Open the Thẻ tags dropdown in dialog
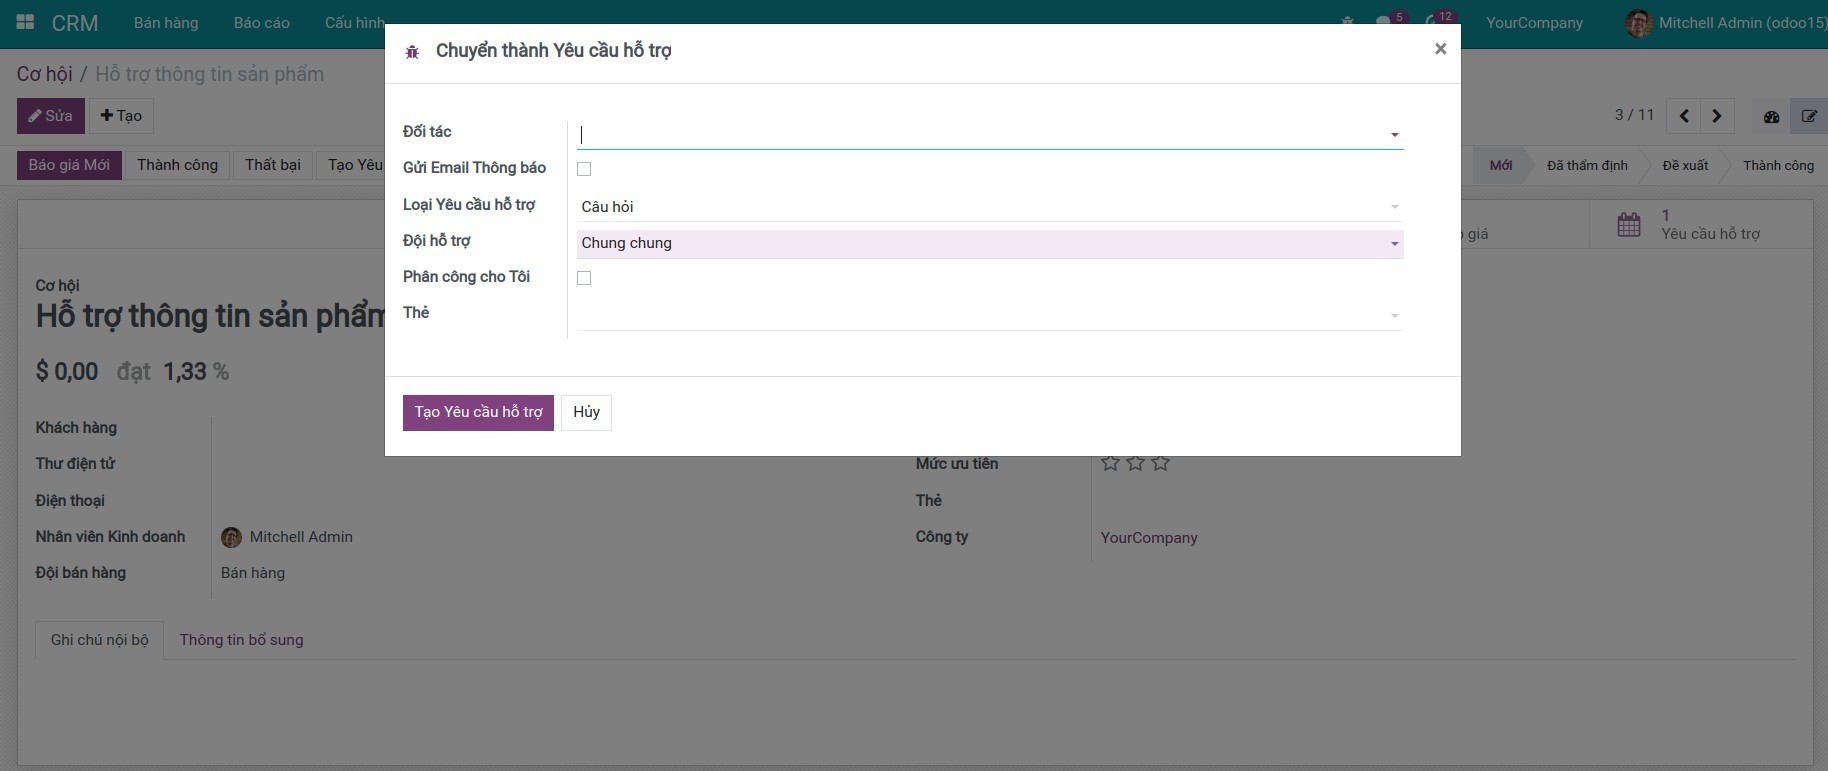Viewport: 1828px width, 771px height. coord(988,315)
